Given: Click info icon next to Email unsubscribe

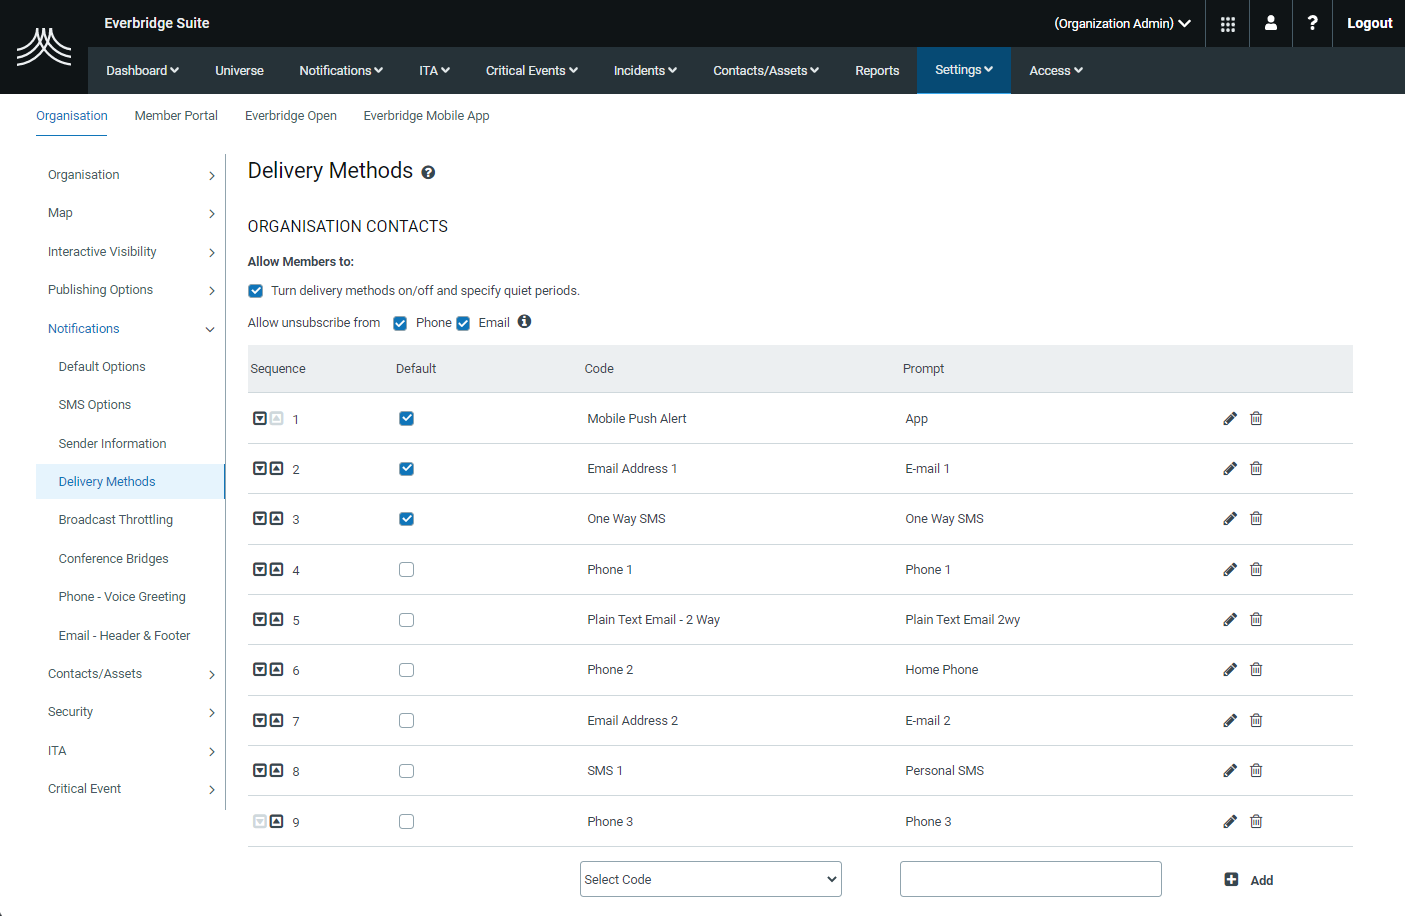Looking at the screenshot, I should 524,322.
